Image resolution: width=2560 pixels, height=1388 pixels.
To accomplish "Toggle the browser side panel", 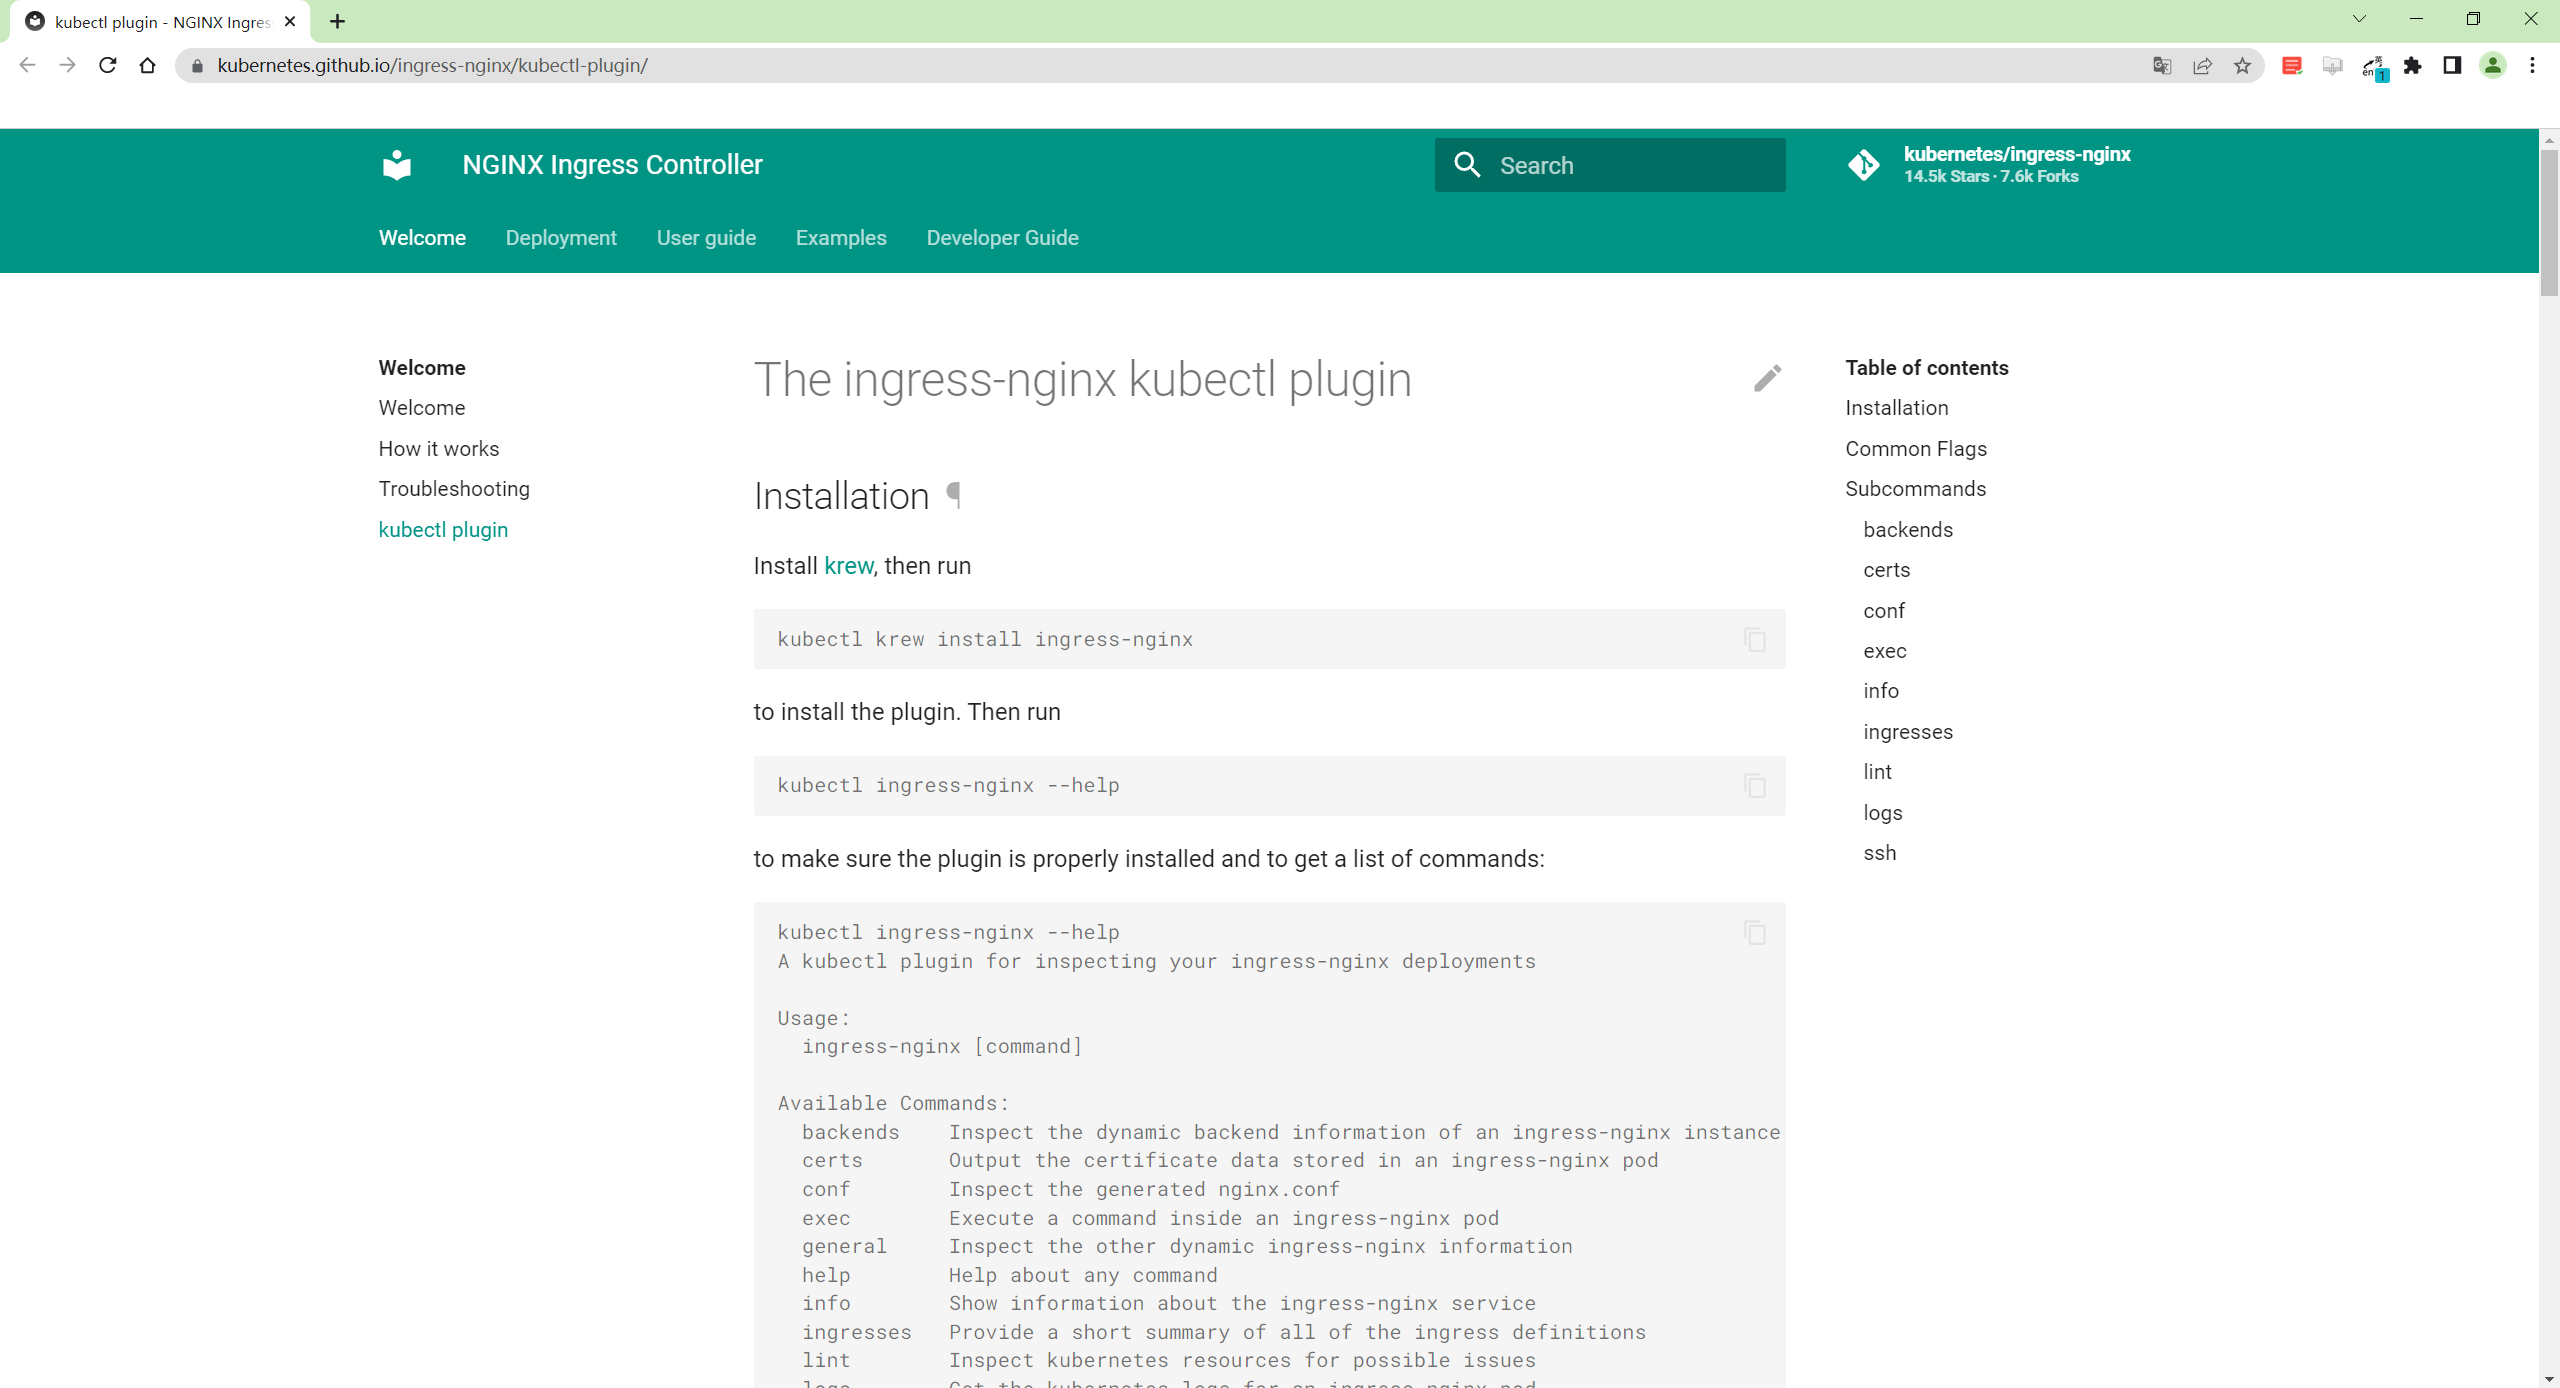I will pyautogui.click(x=2452, y=66).
